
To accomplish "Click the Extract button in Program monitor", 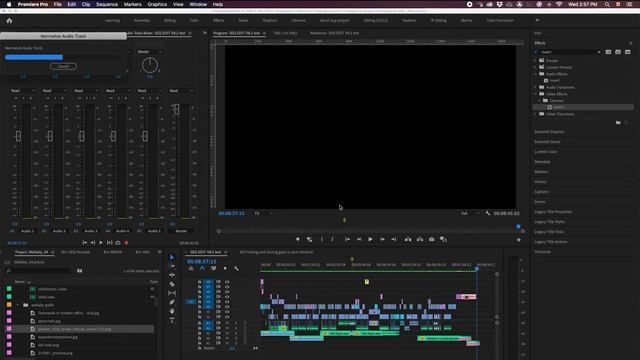I will pos(420,239).
